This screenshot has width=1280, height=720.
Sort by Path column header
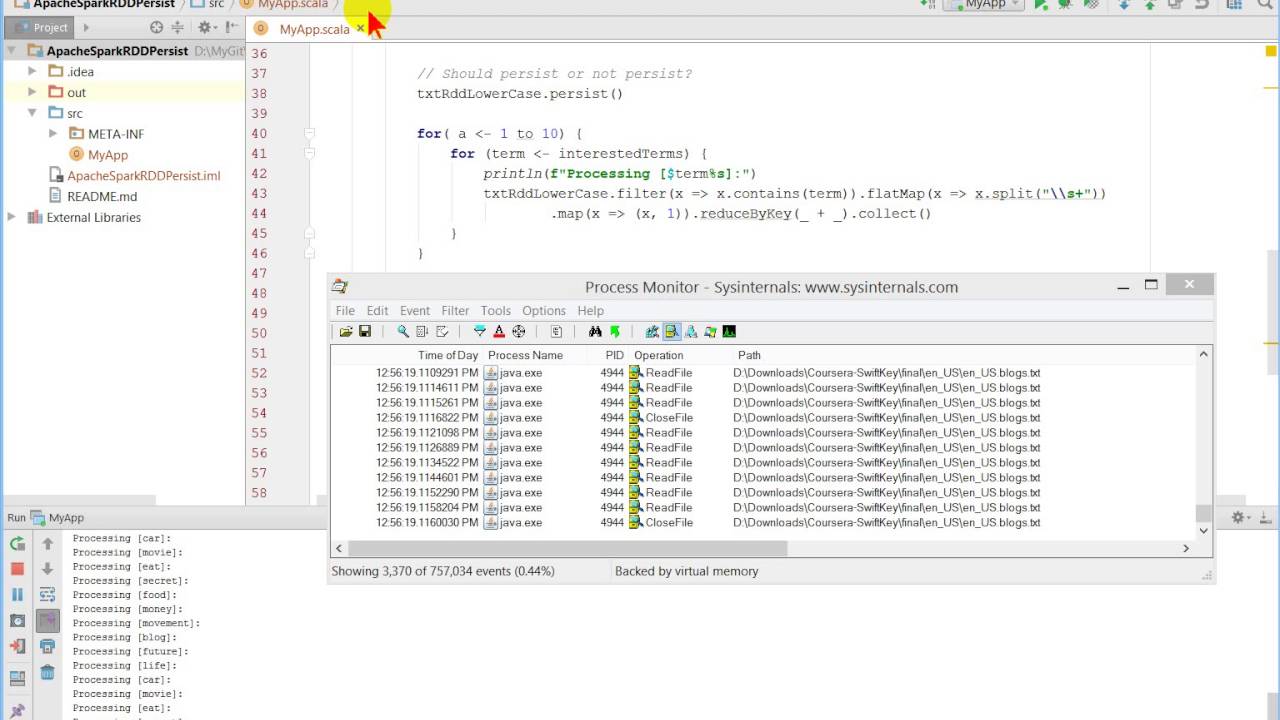(749, 355)
